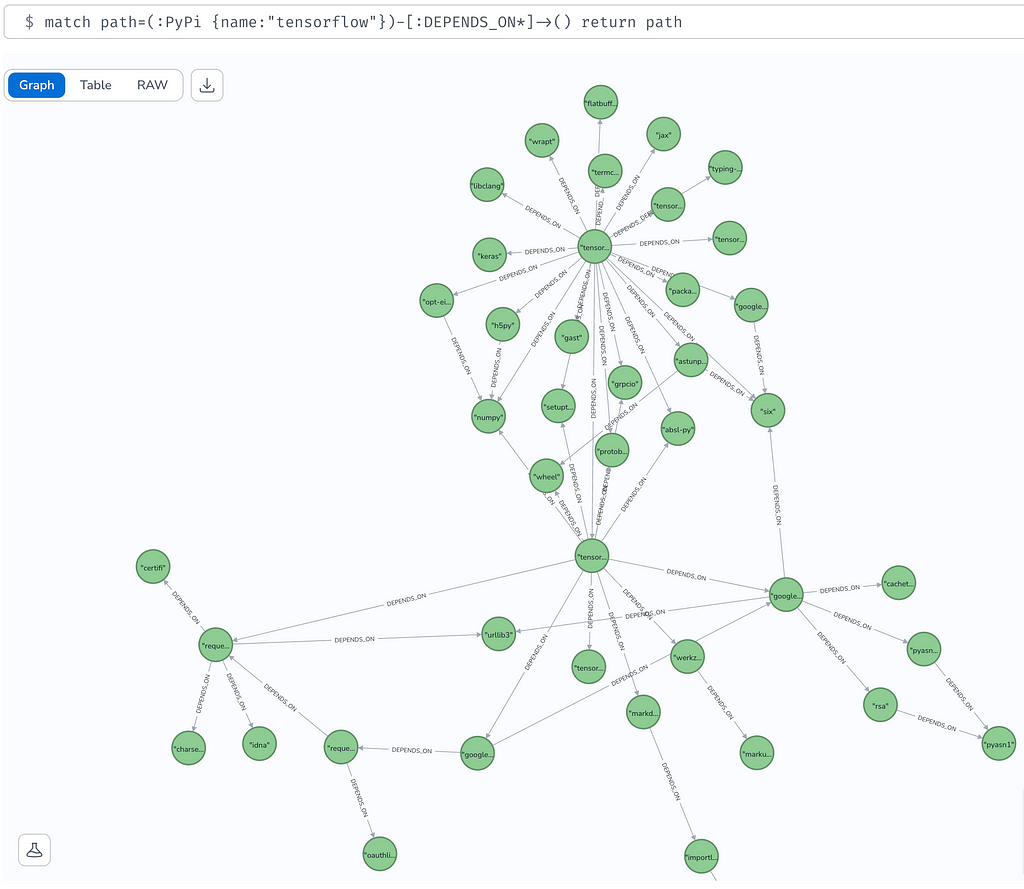
Task: Select the "pyasn1" node
Action: [x=999, y=743]
